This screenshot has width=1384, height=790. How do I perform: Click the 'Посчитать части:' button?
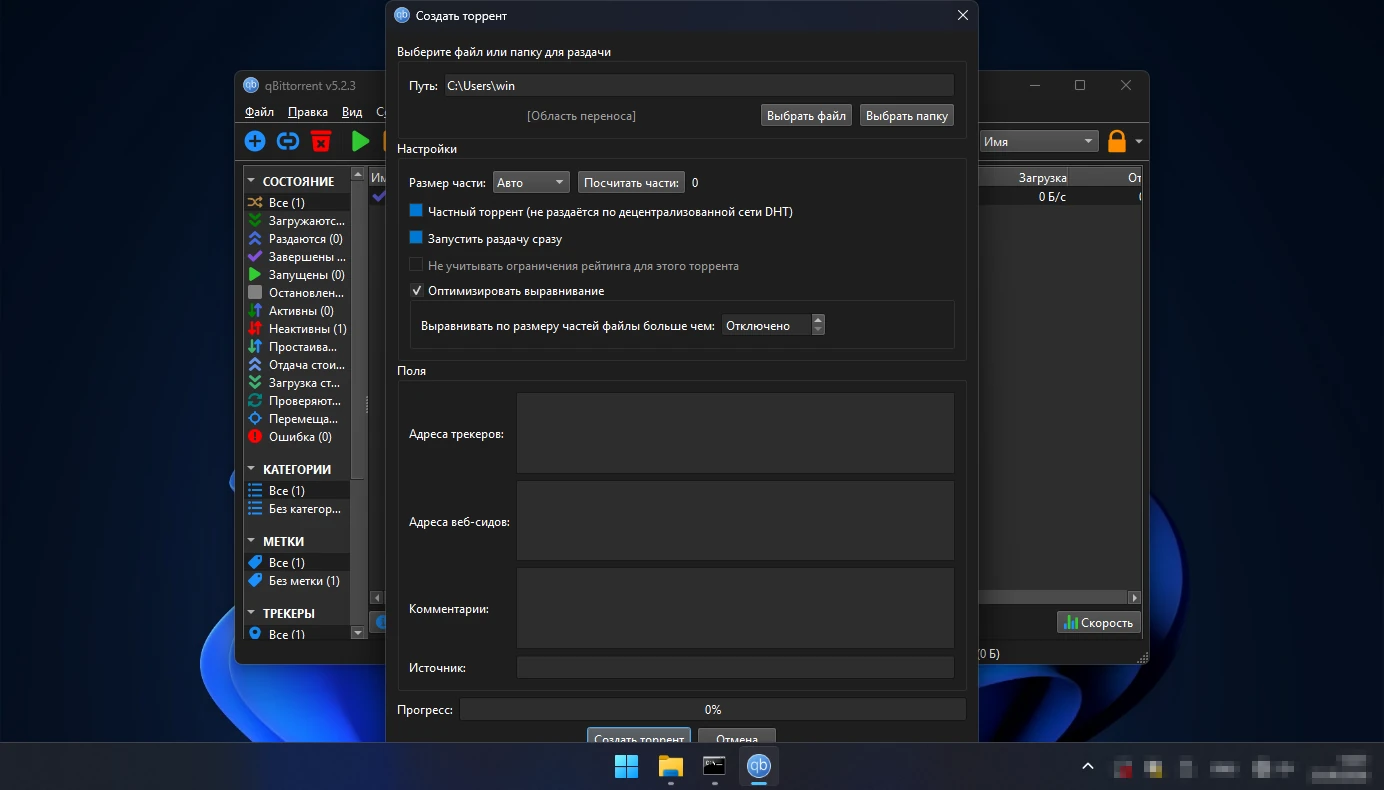[631, 183]
